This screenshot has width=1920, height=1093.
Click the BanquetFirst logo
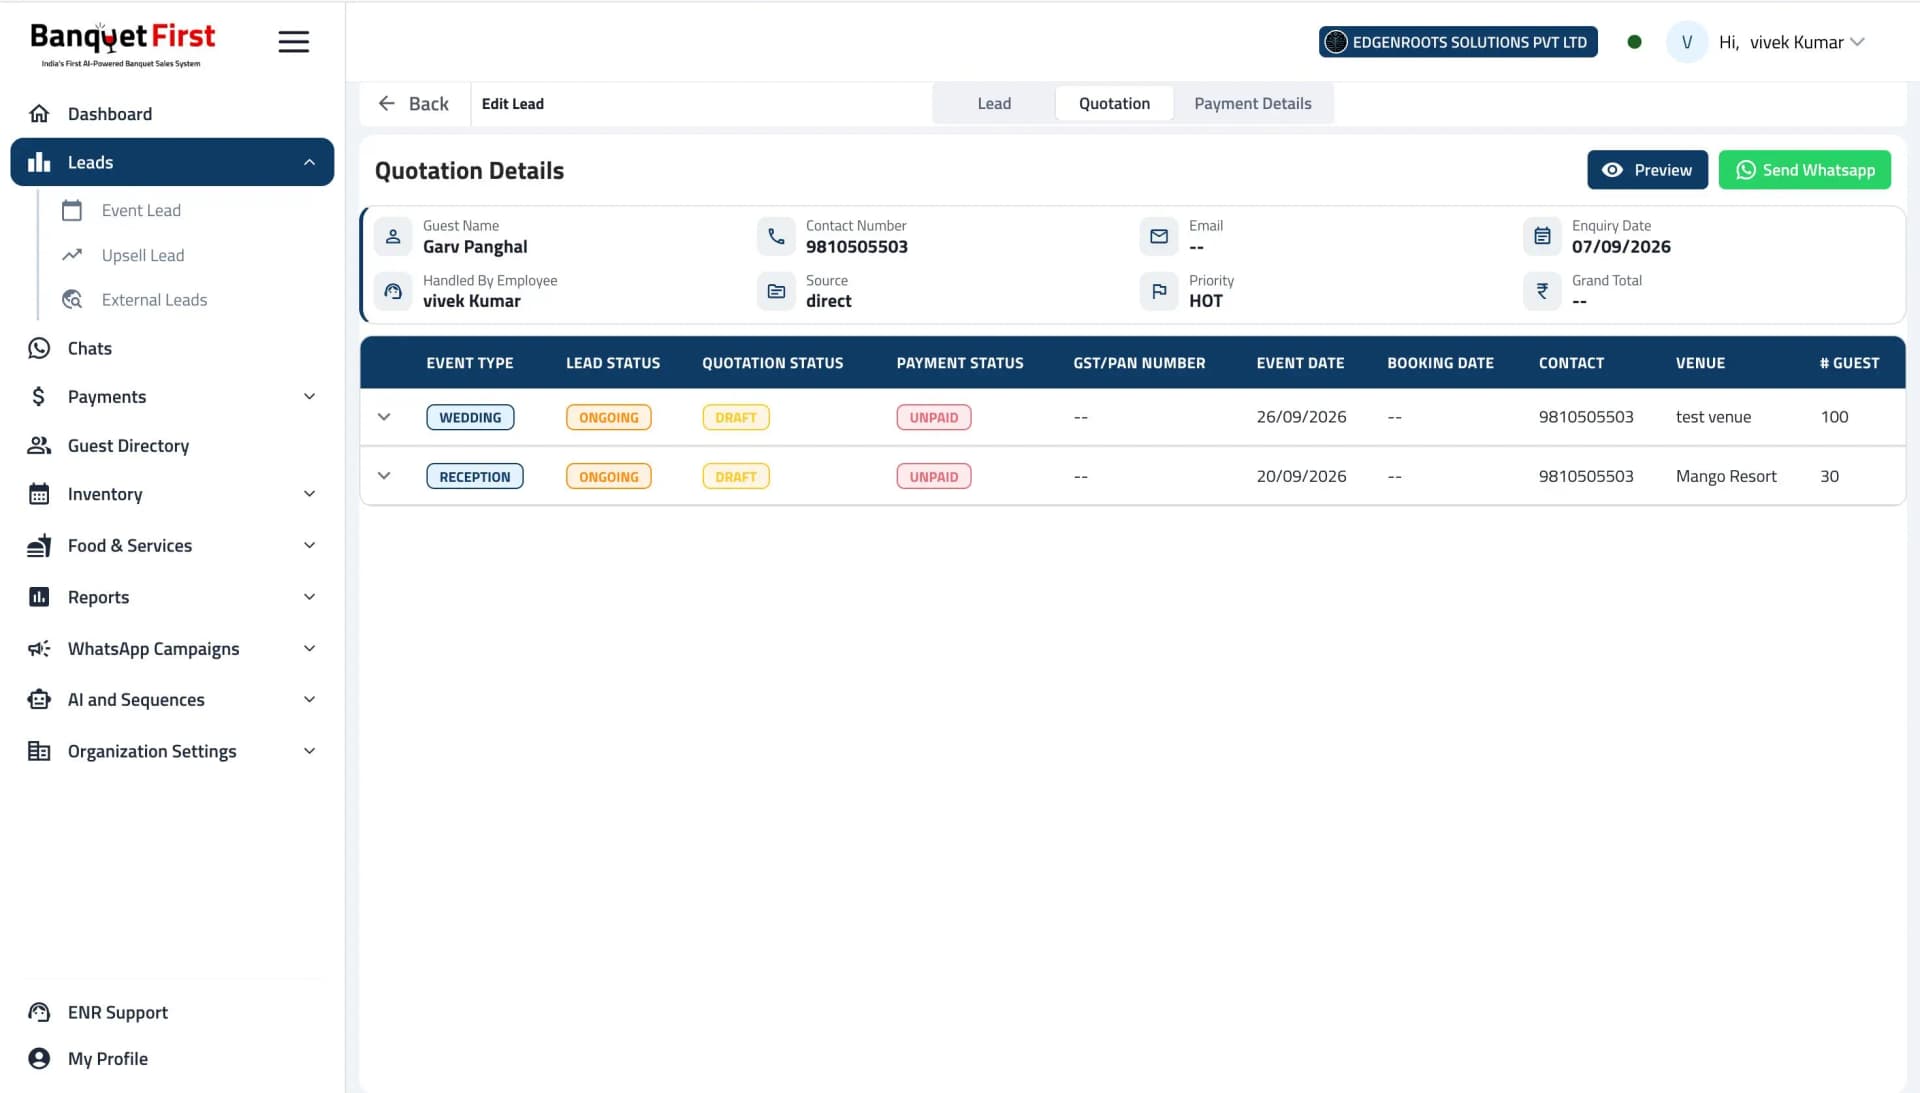122,44
